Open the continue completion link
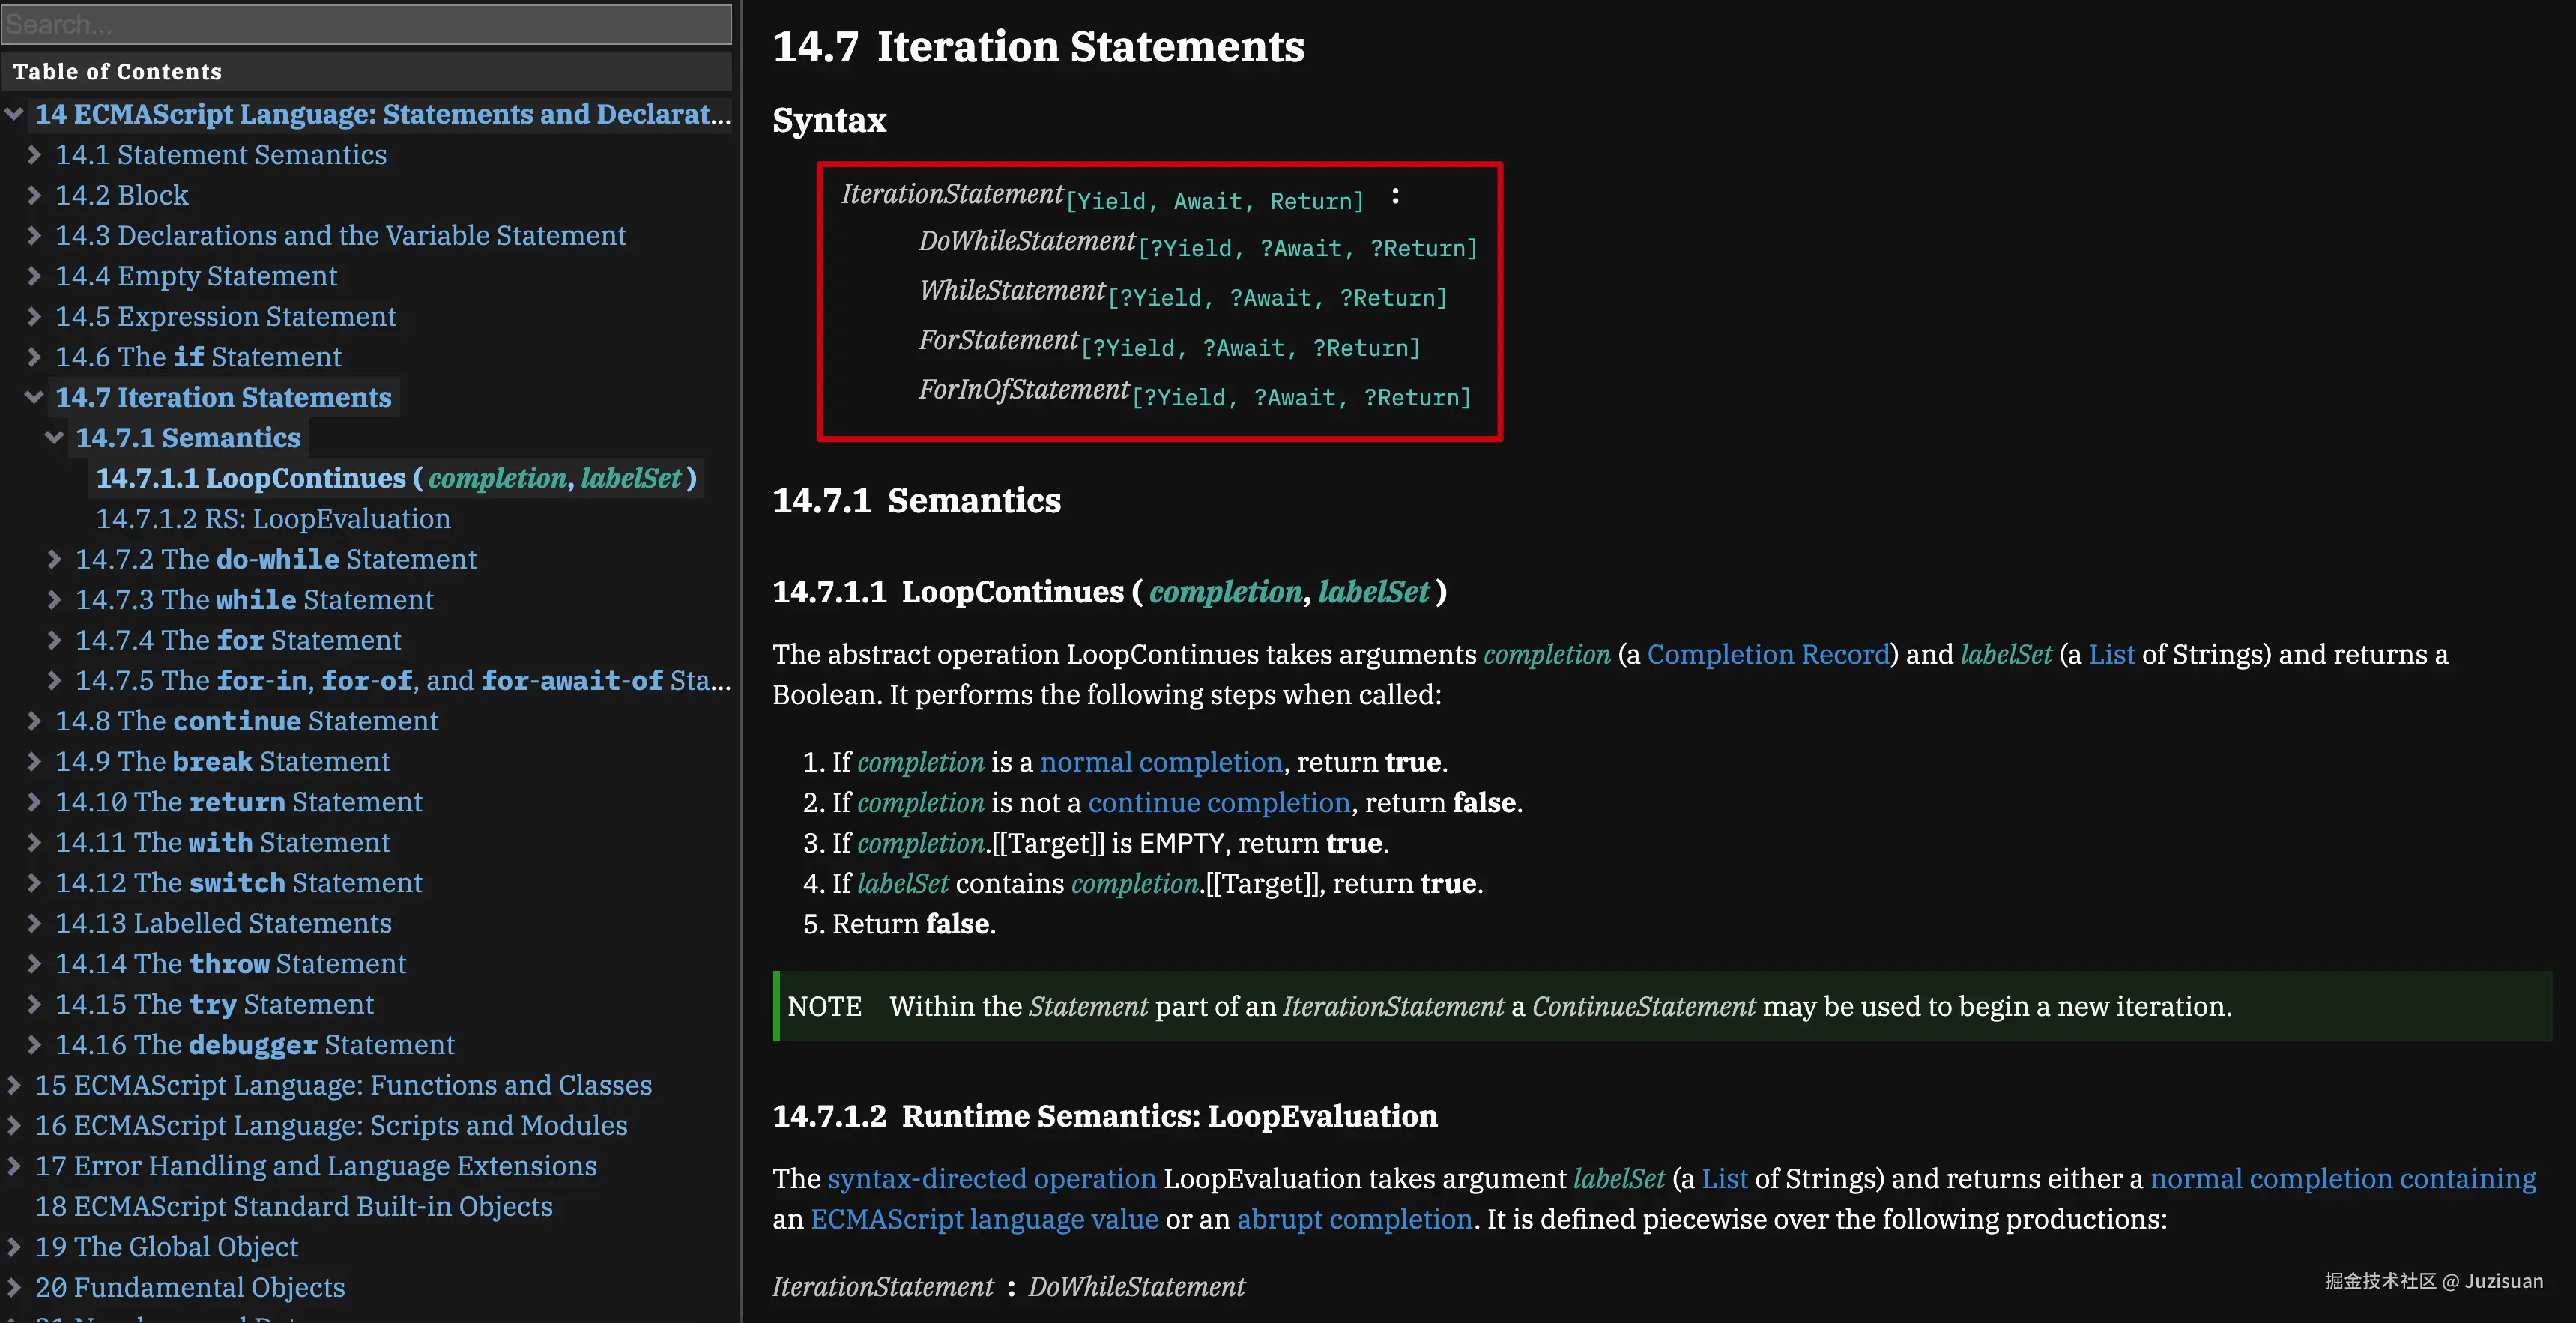 1218,803
